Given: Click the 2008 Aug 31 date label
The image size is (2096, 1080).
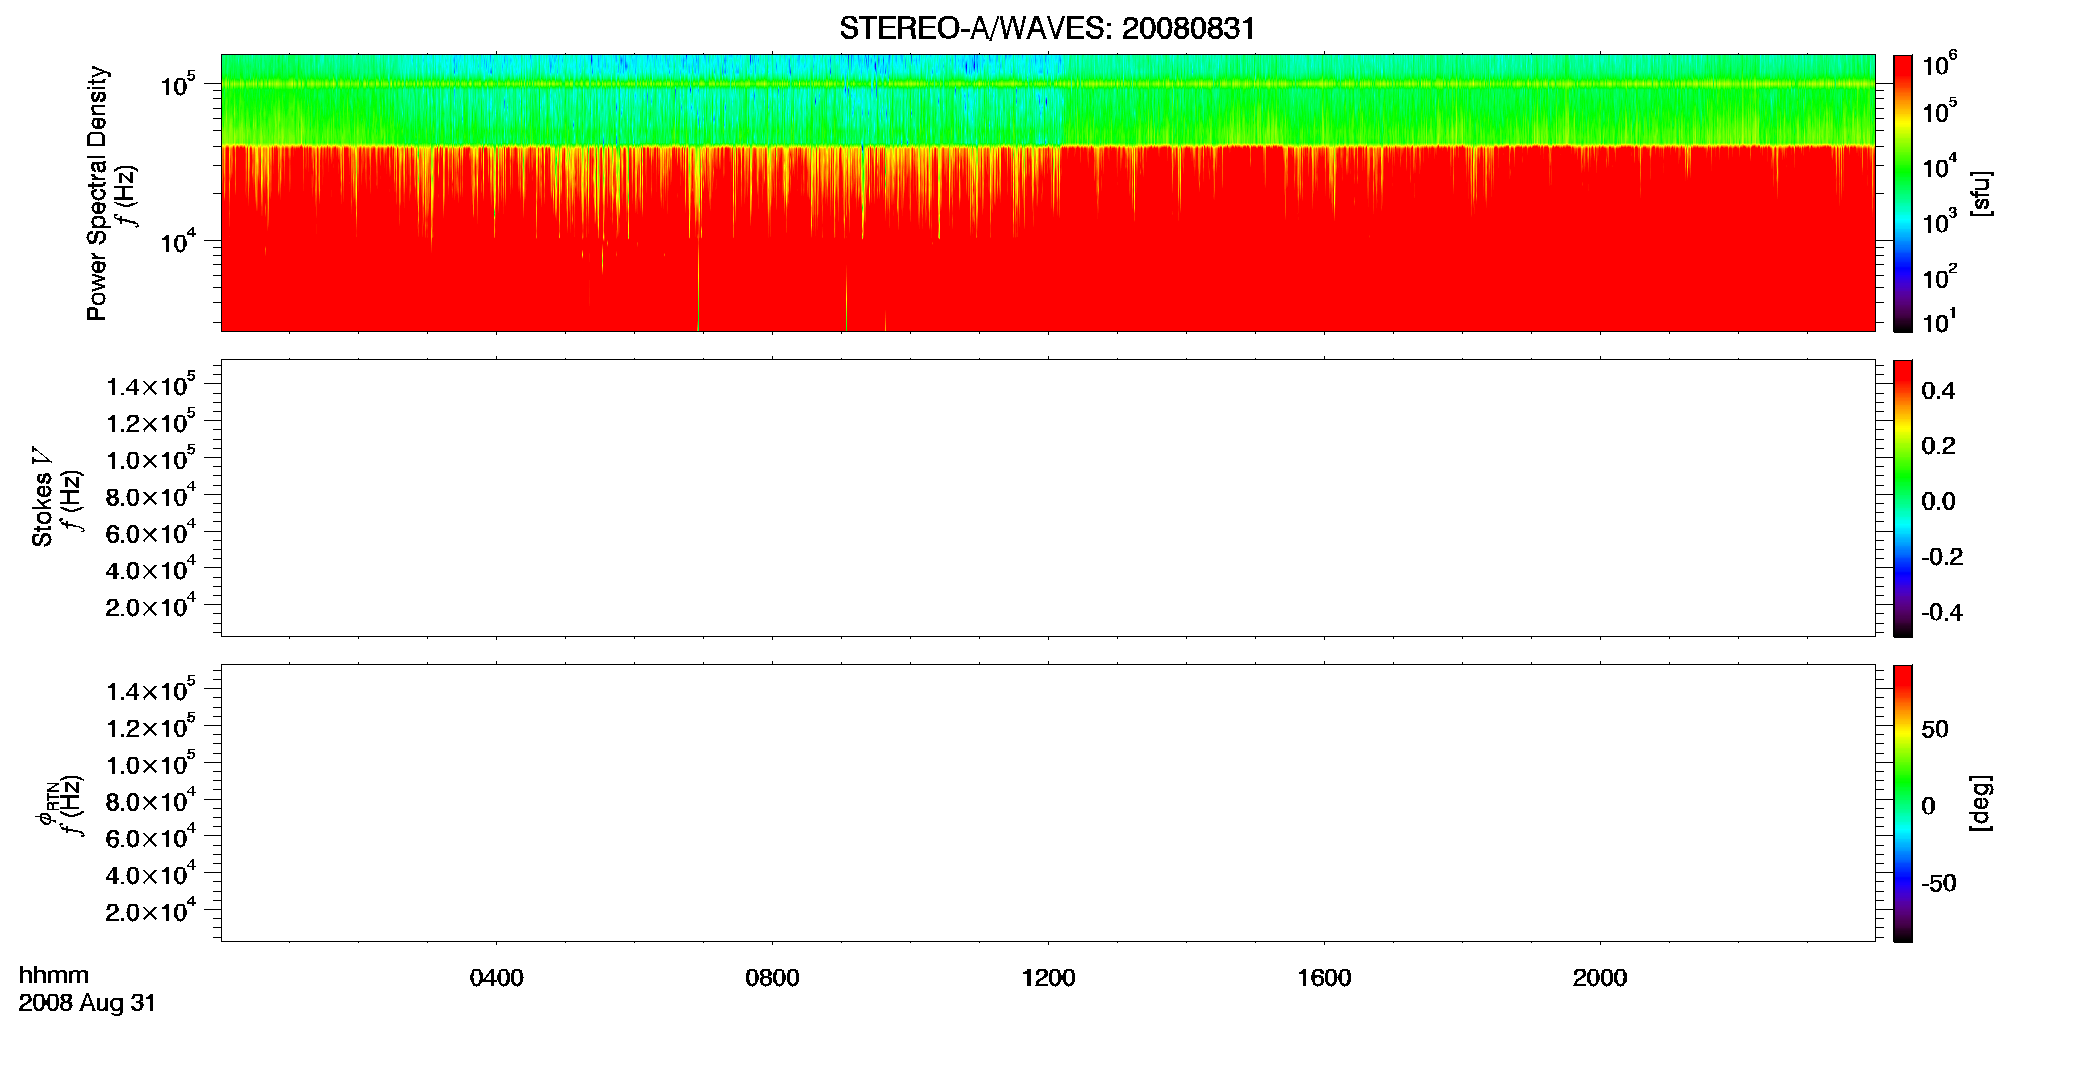Looking at the screenshot, I should click(x=87, y=1003).
